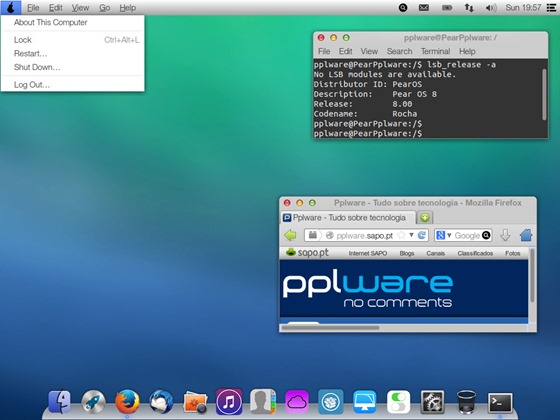The height and width of the screenshot is (420, 560).
Task: Open the Terminal window's File menu
Action: point(324,51)
